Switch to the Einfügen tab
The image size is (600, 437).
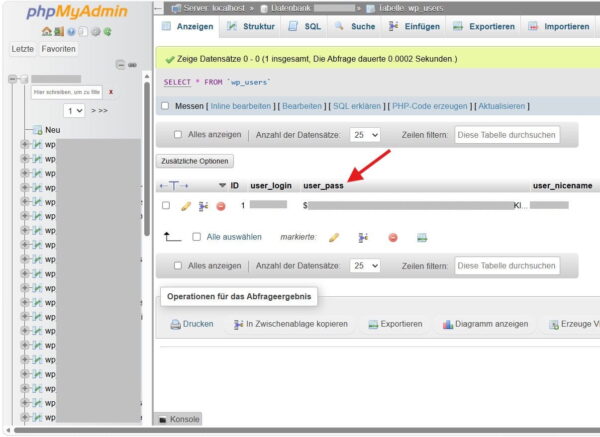point(414,26)
